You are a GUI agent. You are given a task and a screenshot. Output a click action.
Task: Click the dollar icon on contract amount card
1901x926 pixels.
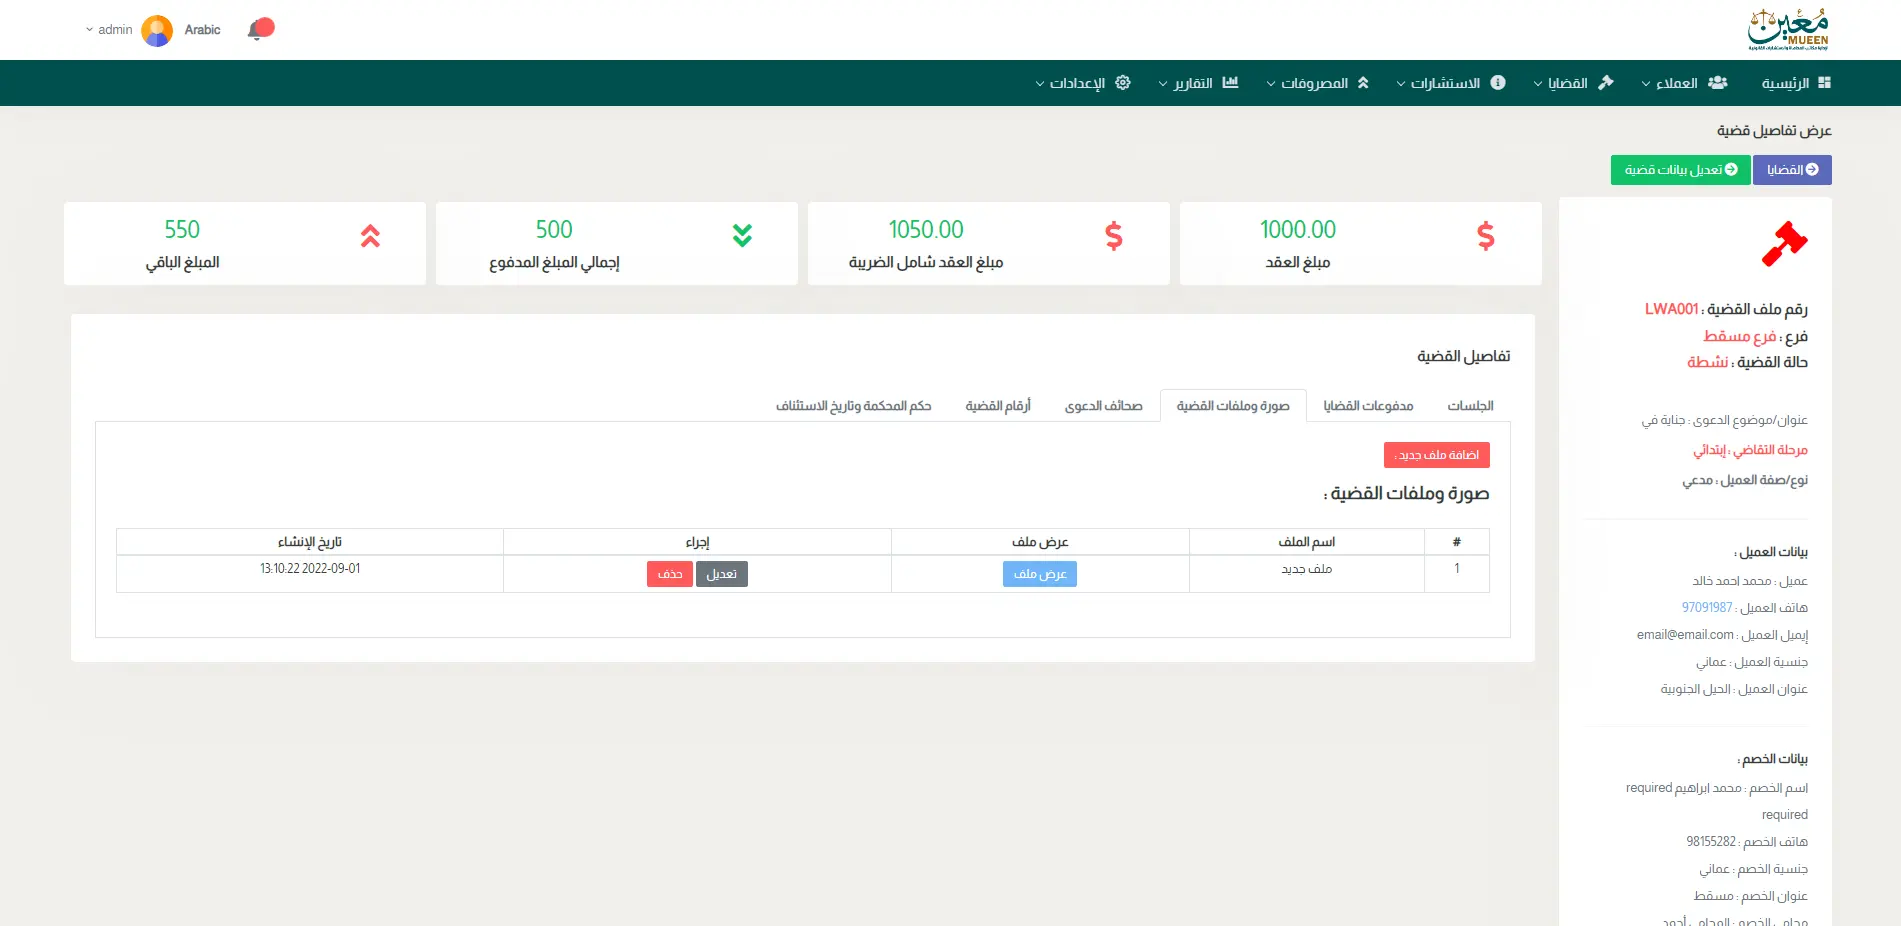(1485, 236)
